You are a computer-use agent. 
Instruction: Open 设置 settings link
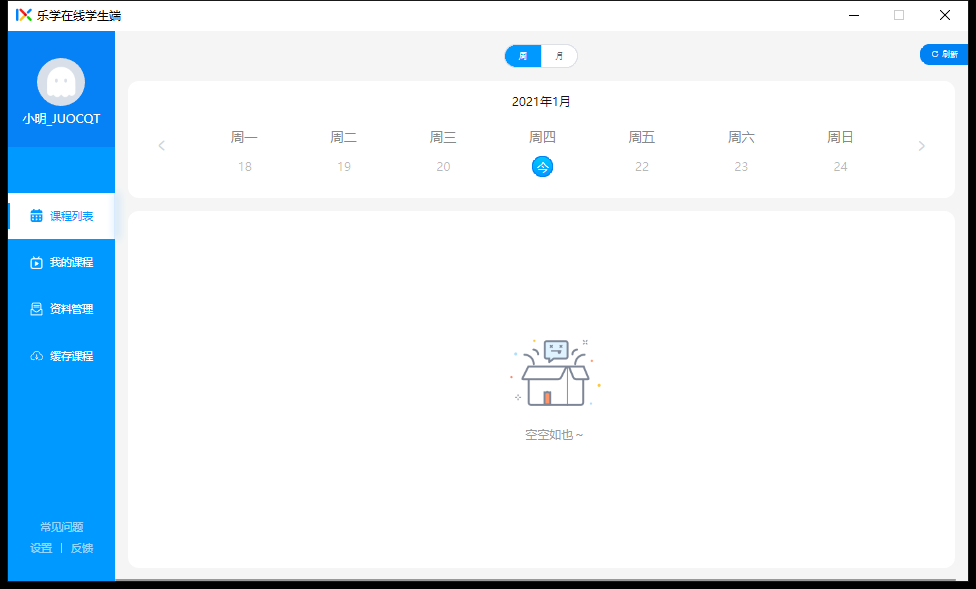point(41,548)
